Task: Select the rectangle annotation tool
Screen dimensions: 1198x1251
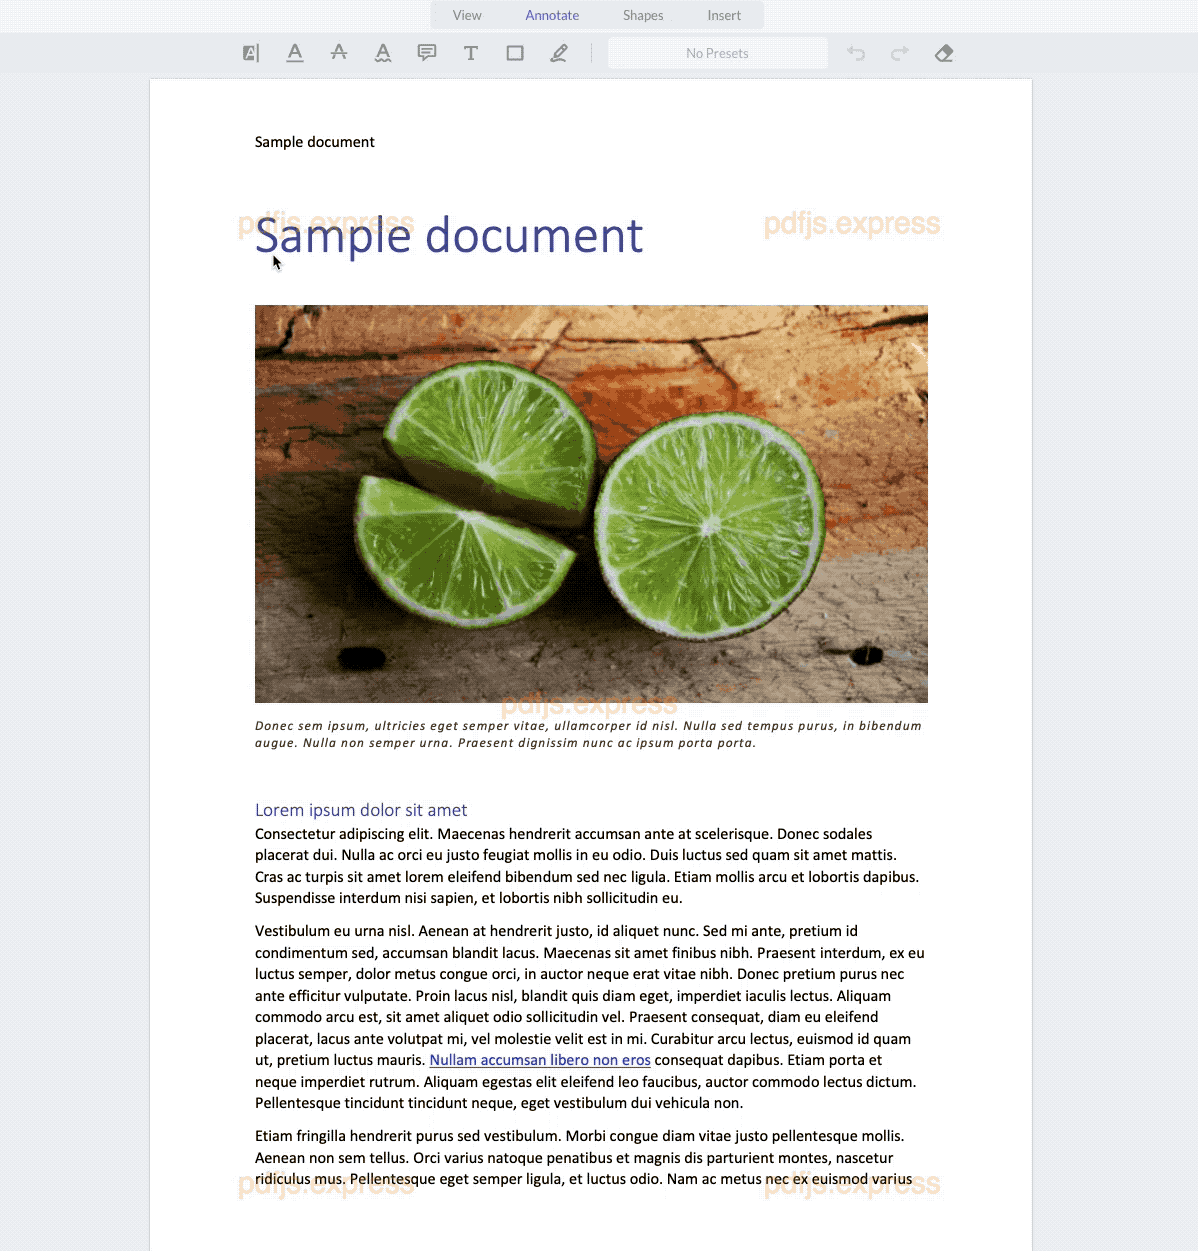Action: [515, 53]
